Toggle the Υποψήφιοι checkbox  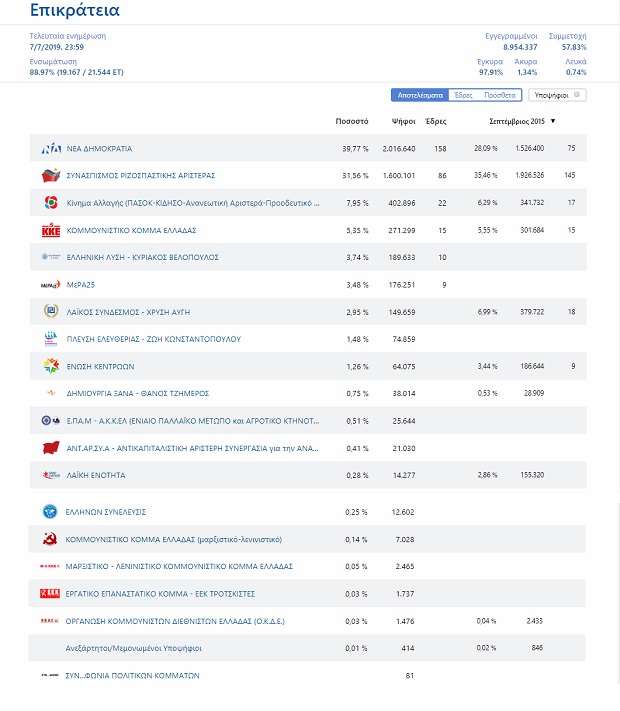click(x=578, y=95)
